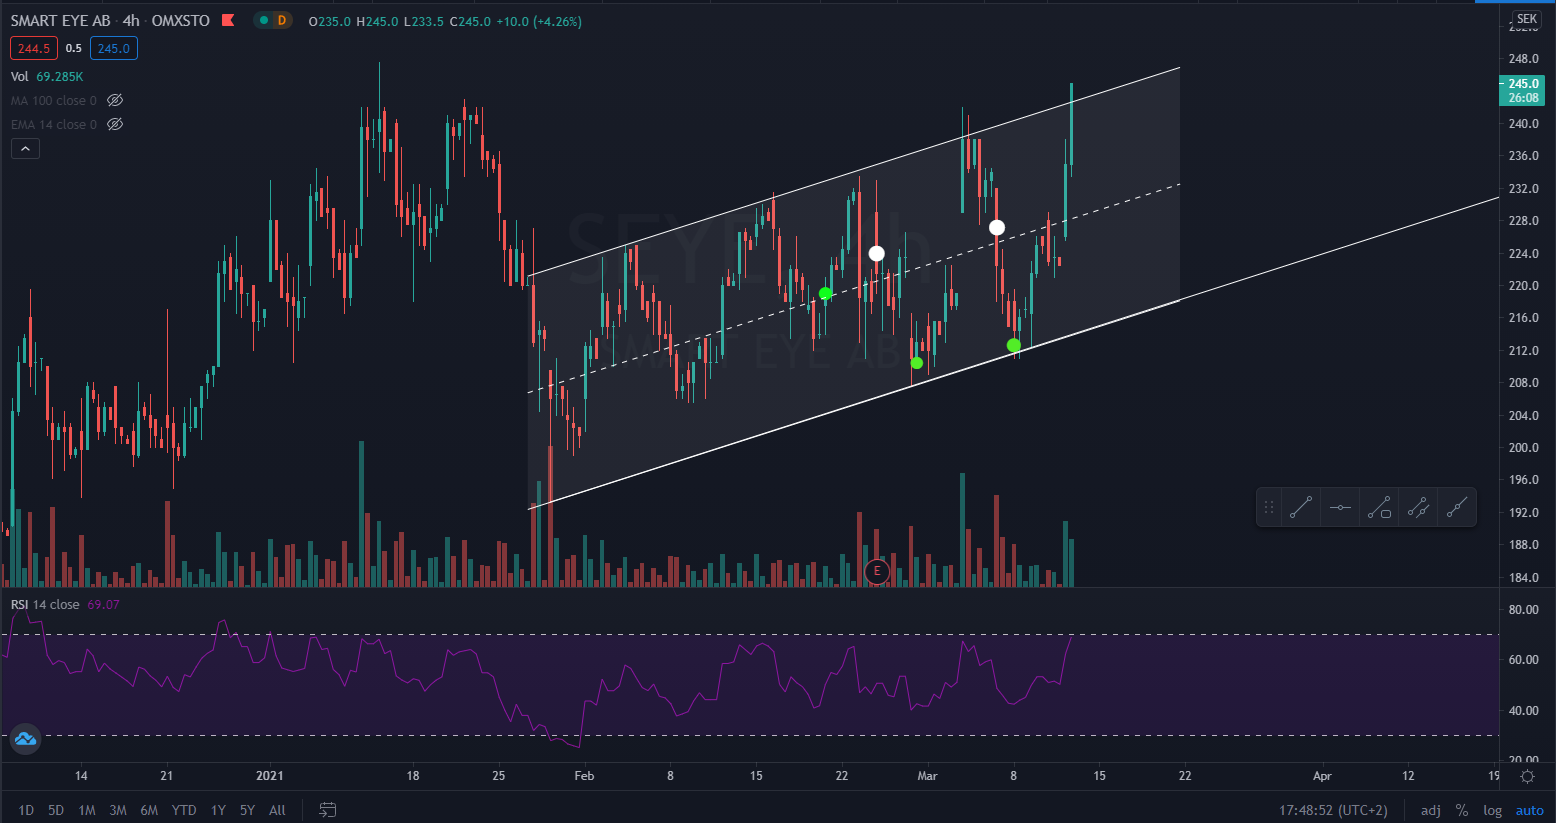Click the 2021 label on time axis
The image size is (1556, 823).
(x=270, y=775)
